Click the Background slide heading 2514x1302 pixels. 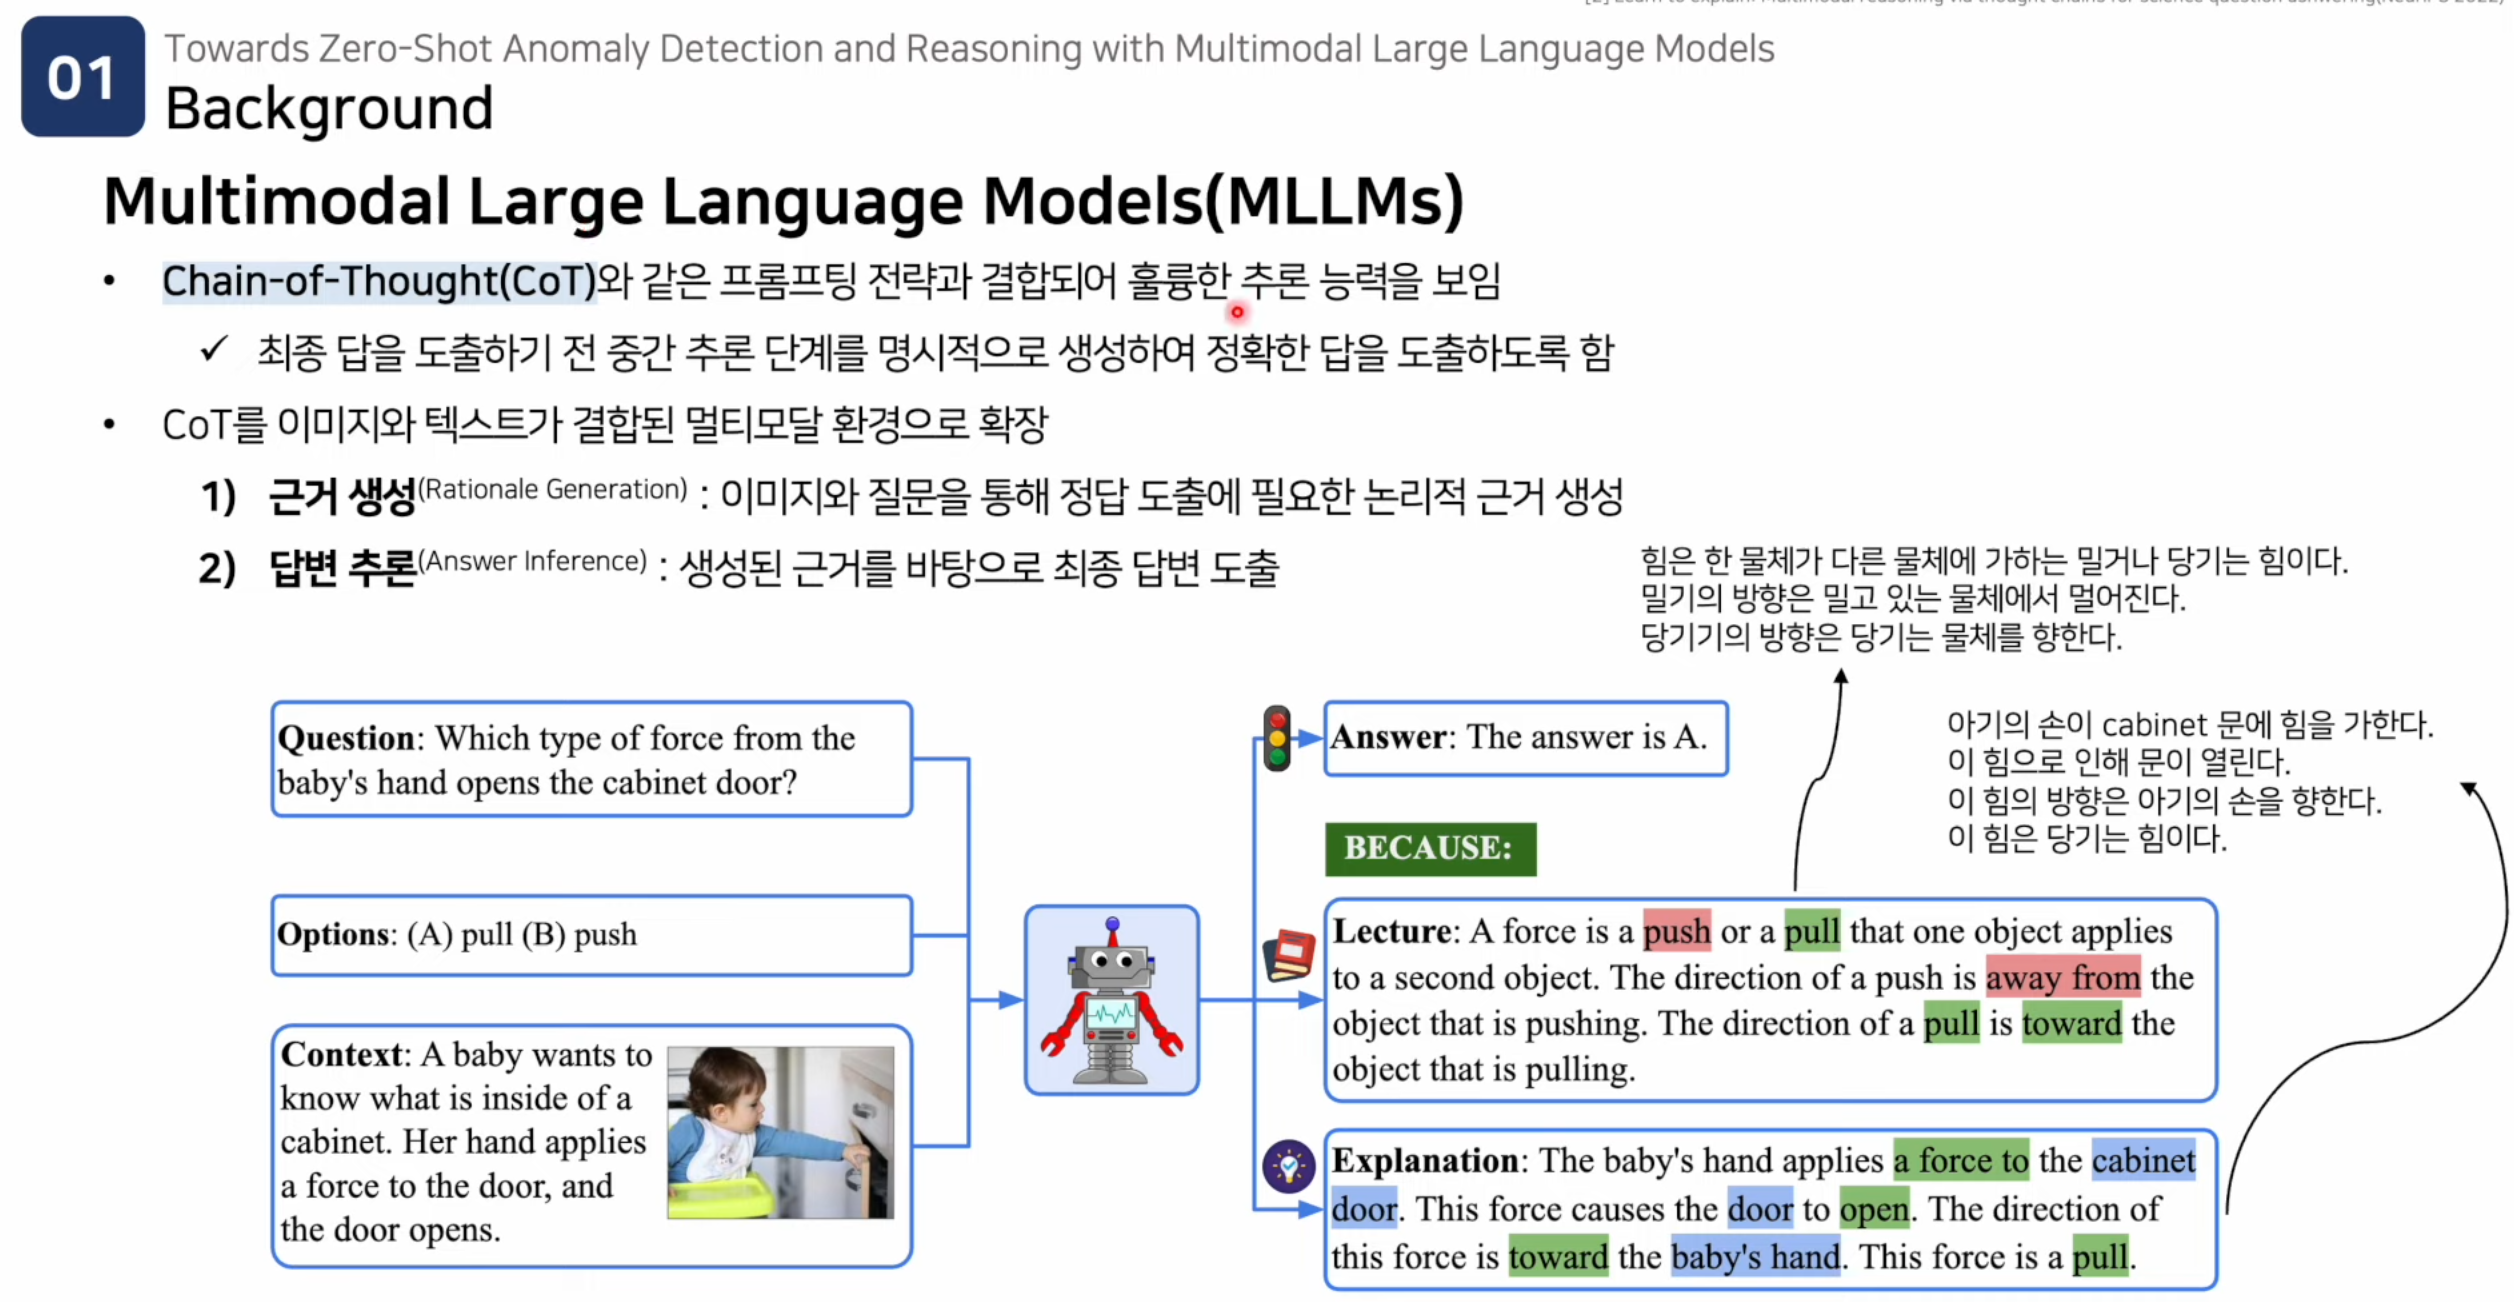[329, 108]
